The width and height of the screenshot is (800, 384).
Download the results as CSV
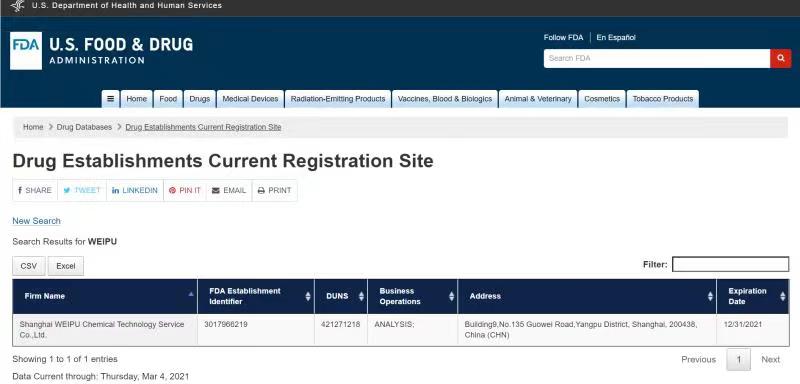click(x=29, y=266)
